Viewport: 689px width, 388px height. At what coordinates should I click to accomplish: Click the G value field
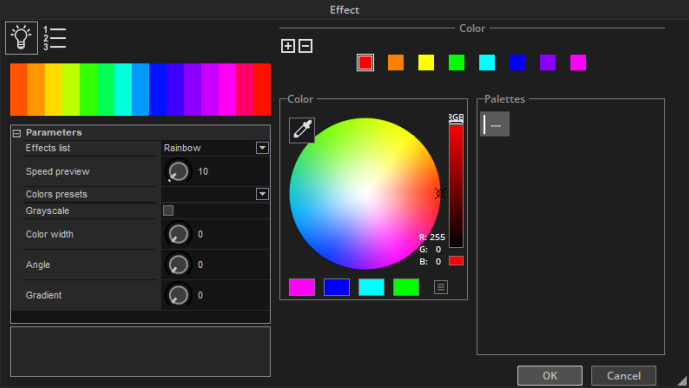[x=438, y=250]
